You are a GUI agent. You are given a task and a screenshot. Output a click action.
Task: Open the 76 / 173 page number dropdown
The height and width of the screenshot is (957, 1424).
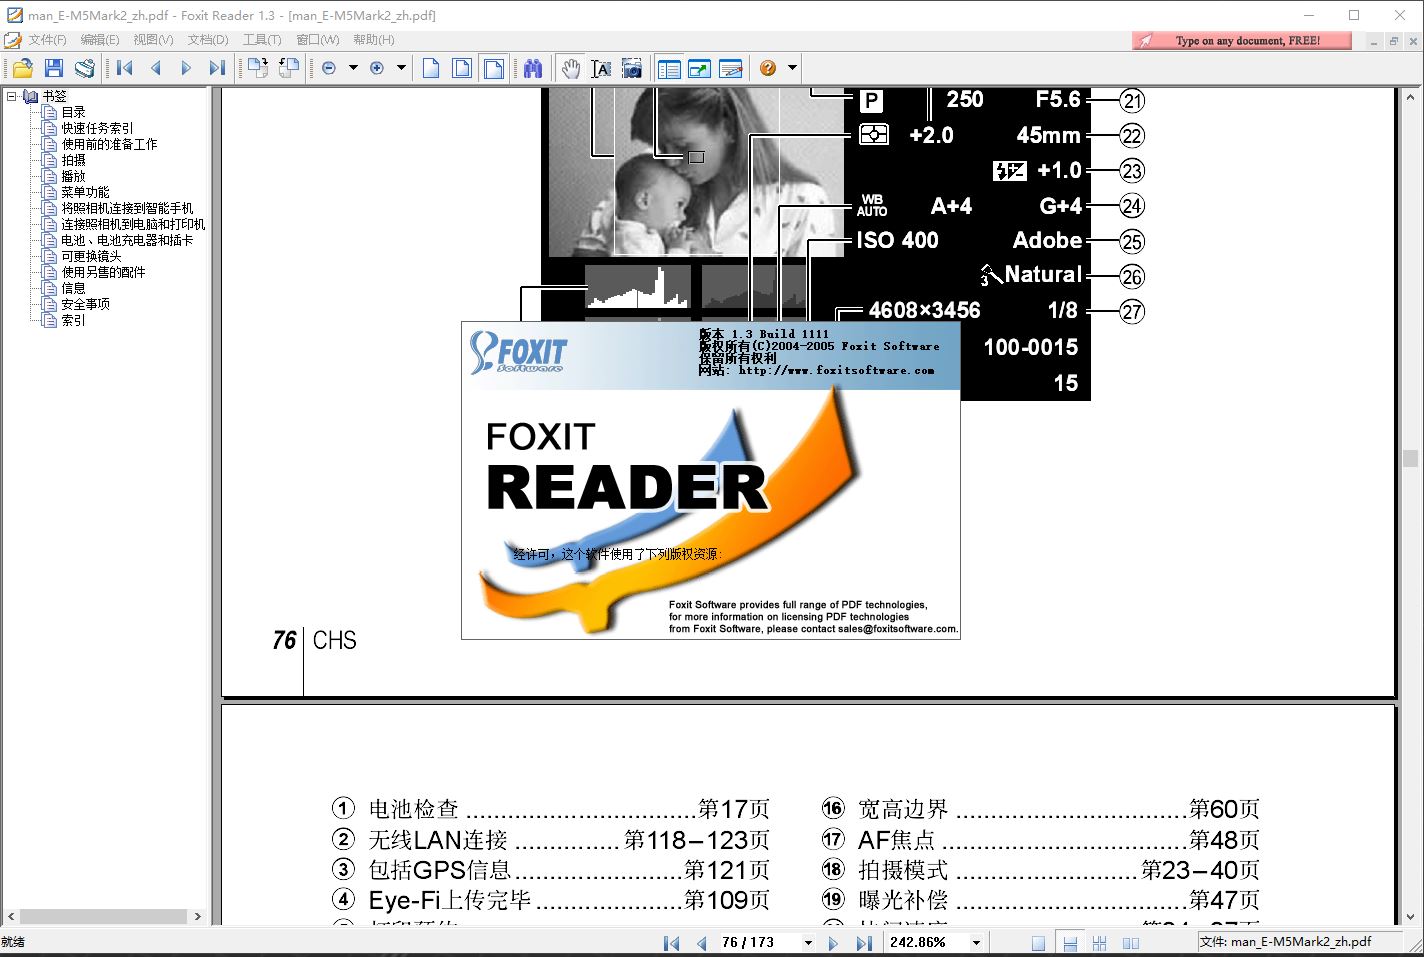(808, 943)
